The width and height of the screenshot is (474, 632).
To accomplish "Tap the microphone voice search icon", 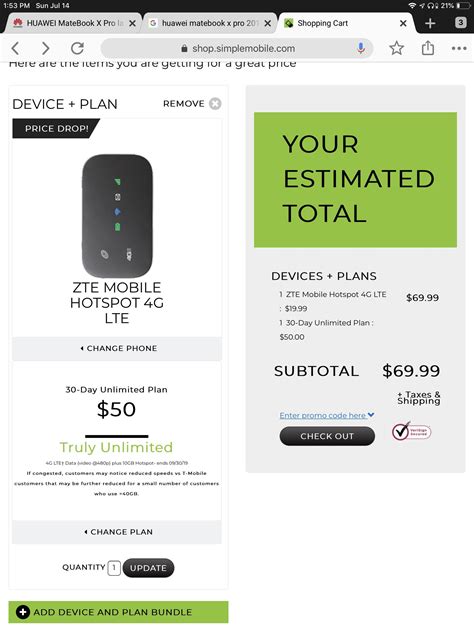I will 361,48.
